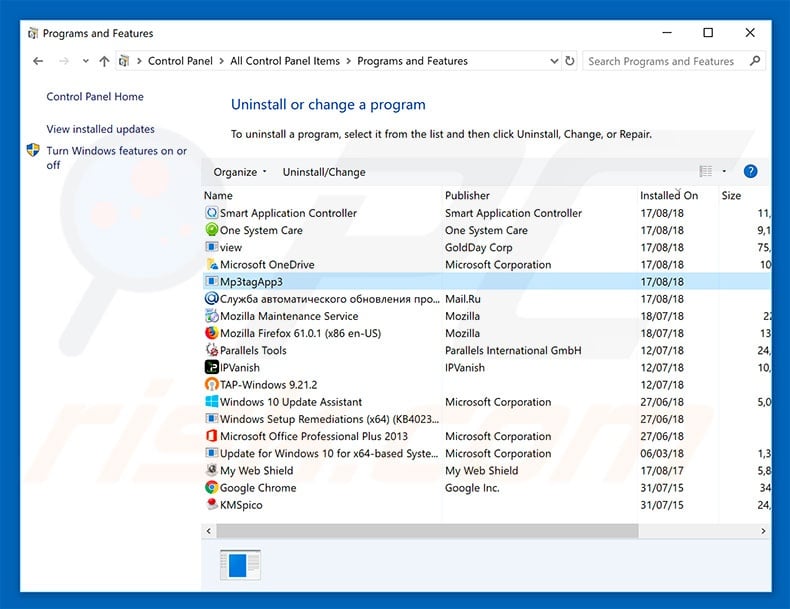This screenshot has height=609, width=790.
Task: Click the program preview thumbnail in details pane
Action: pos(240,565)
